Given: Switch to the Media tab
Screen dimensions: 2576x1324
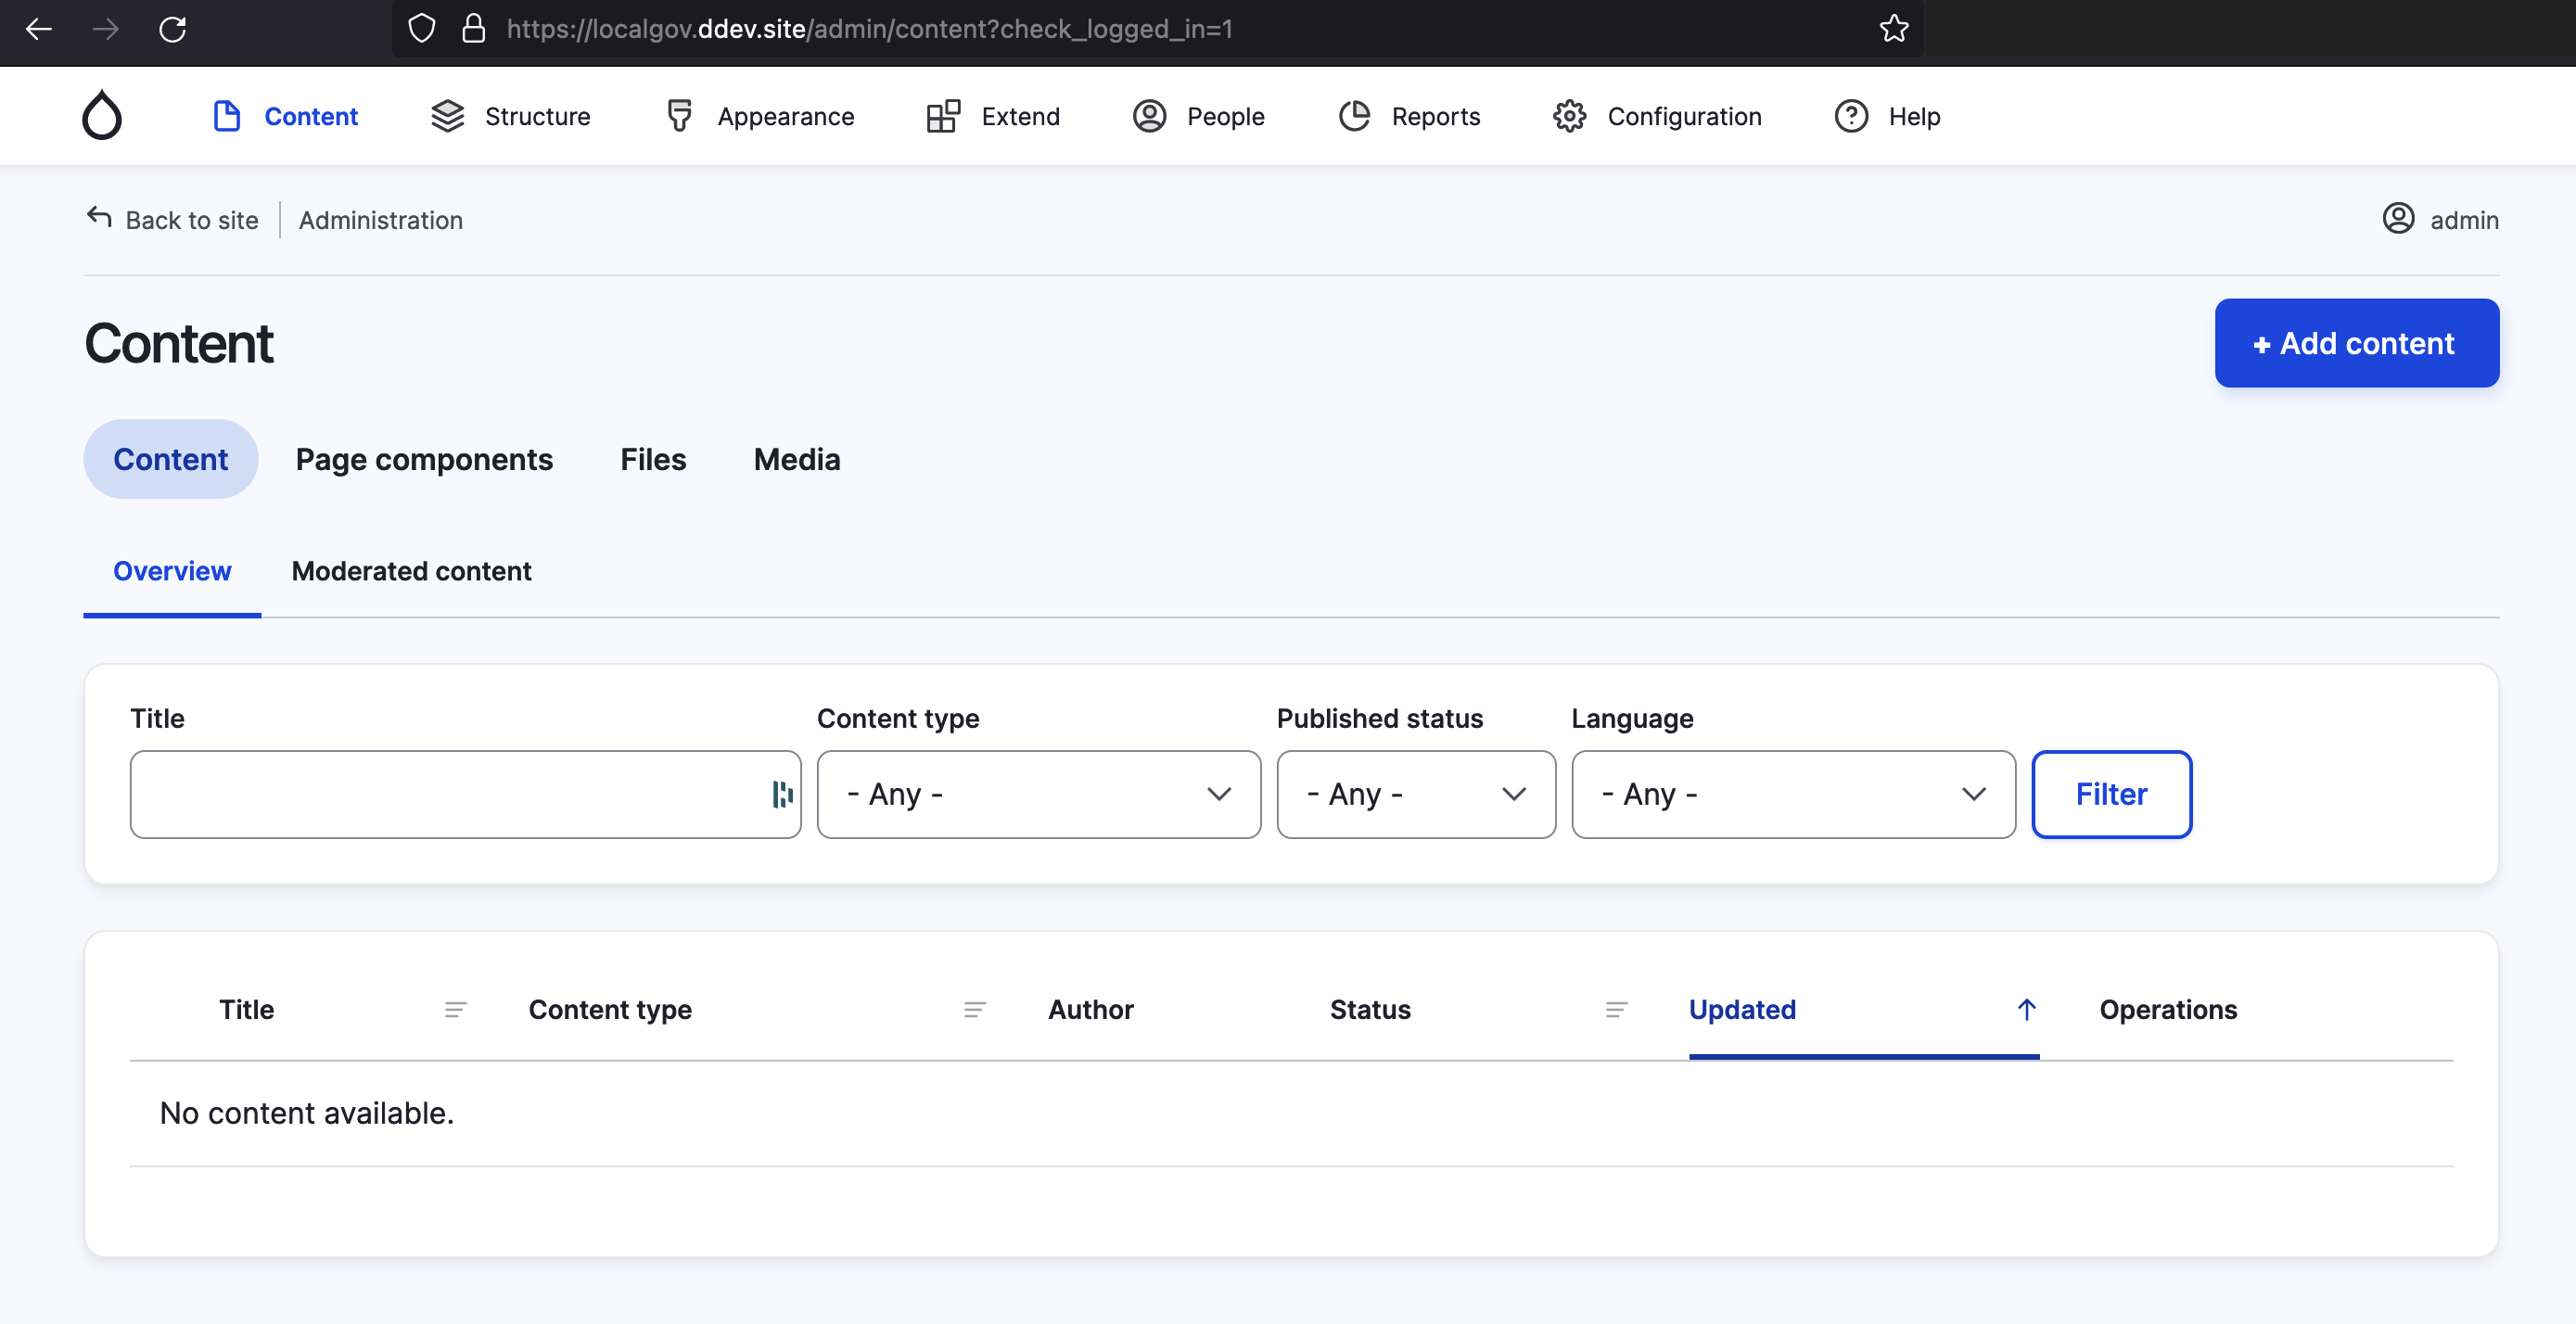Looking at the screenshot, I should [x=797, y=458].
